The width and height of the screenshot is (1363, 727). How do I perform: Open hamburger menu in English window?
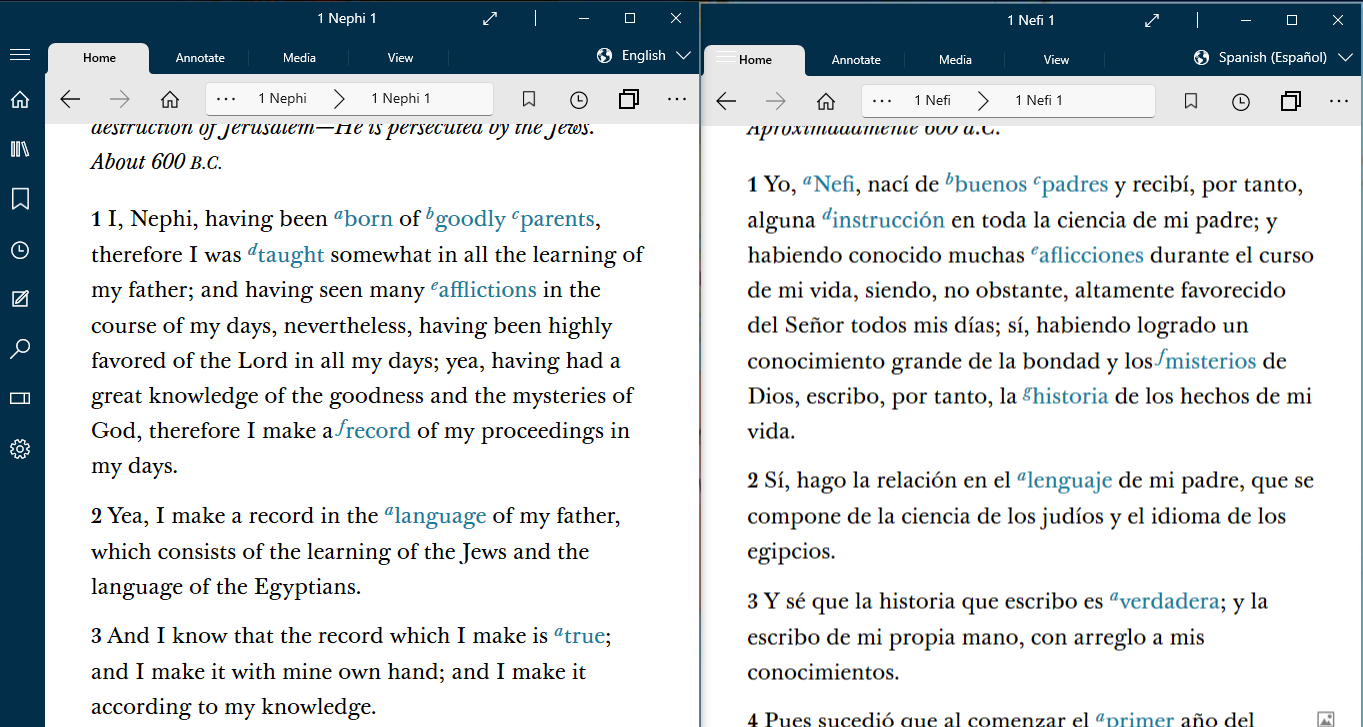click(19, 54)
